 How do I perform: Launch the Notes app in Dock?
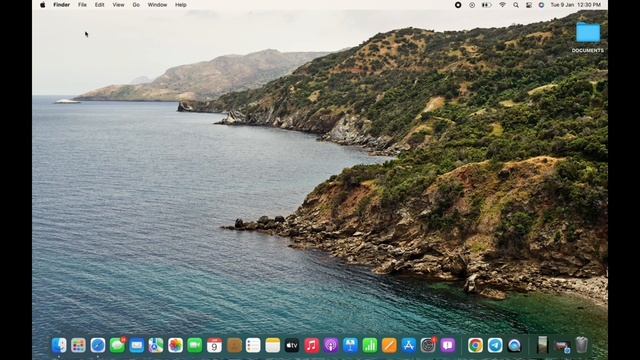point(273,345)
